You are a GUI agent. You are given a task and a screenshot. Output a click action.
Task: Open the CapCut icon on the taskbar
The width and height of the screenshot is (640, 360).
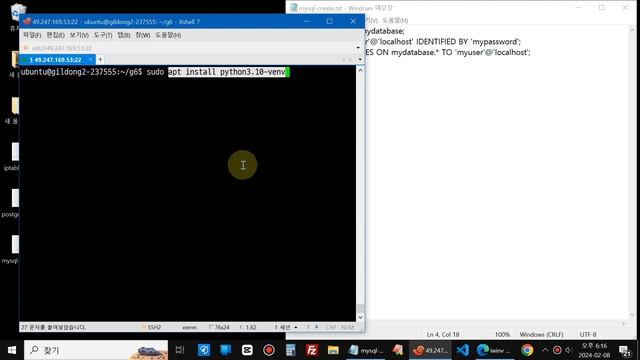[x=247, y=350]
